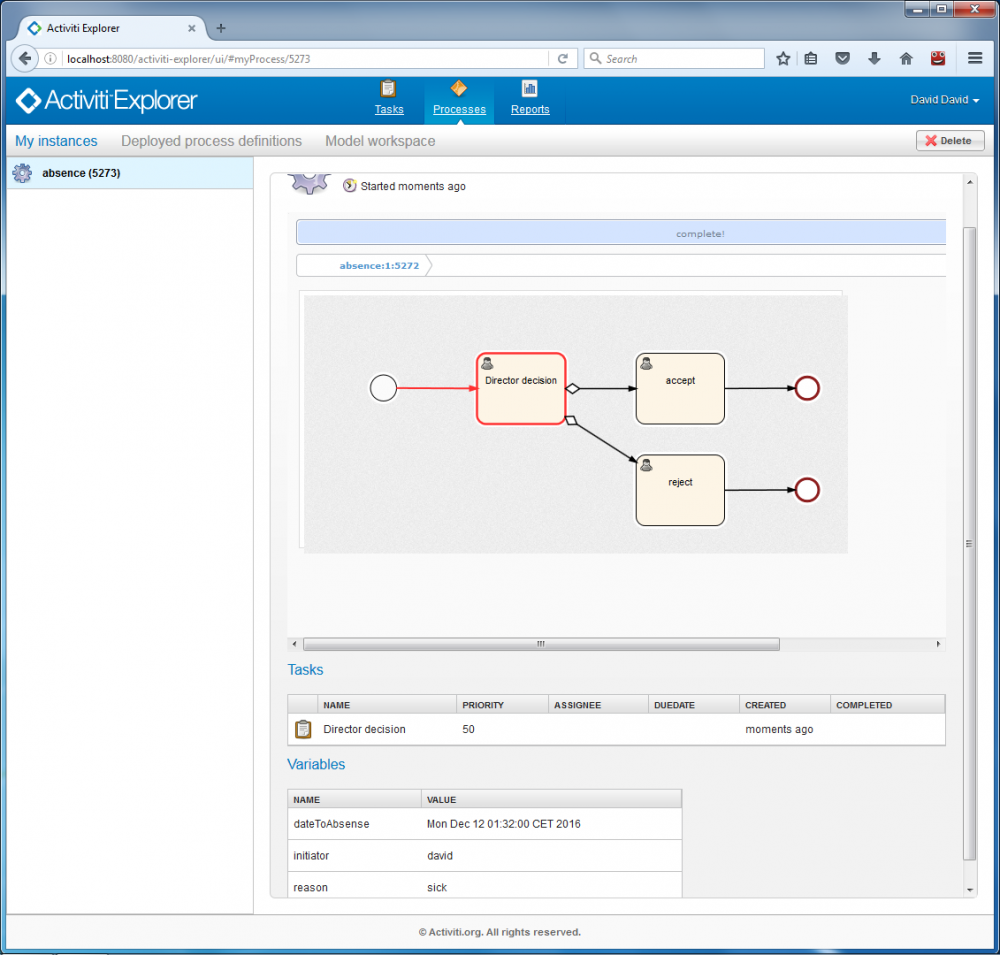The width and height of the screenshot is (1000, 955).
Task: Open Deployed process definitions tab
Action: coord(211,141)
